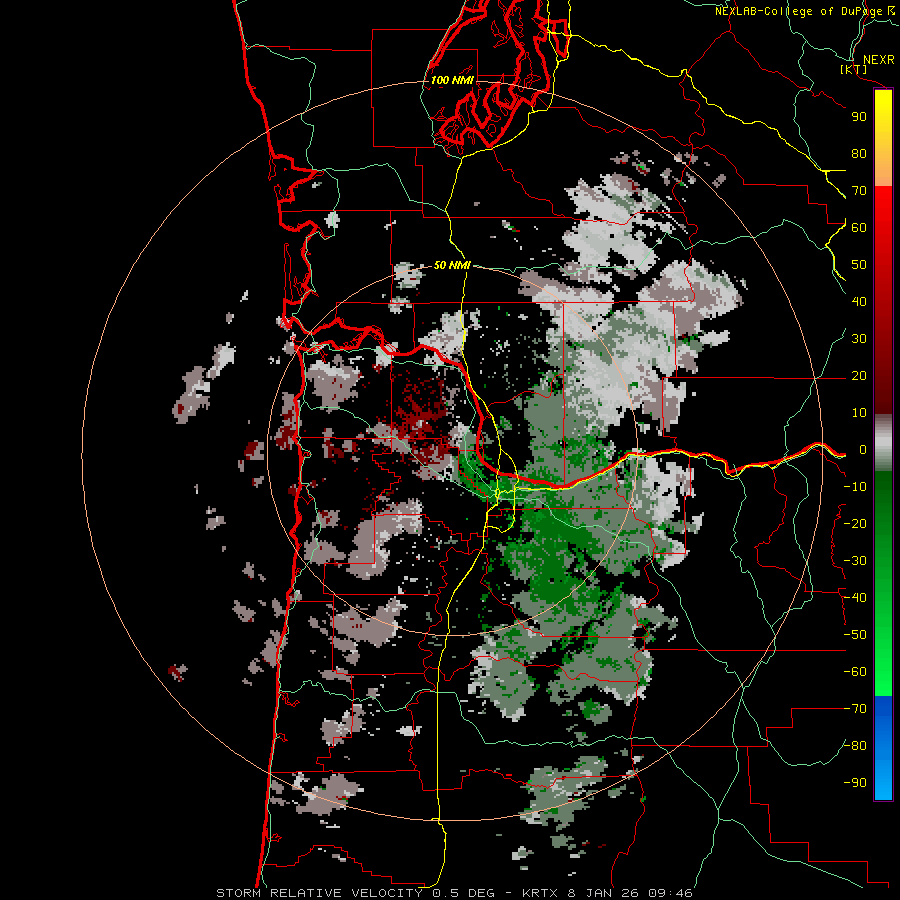Click the -70 scale label
The height and width of the screenshot is (900, 900).
click(x=855, y=709)
